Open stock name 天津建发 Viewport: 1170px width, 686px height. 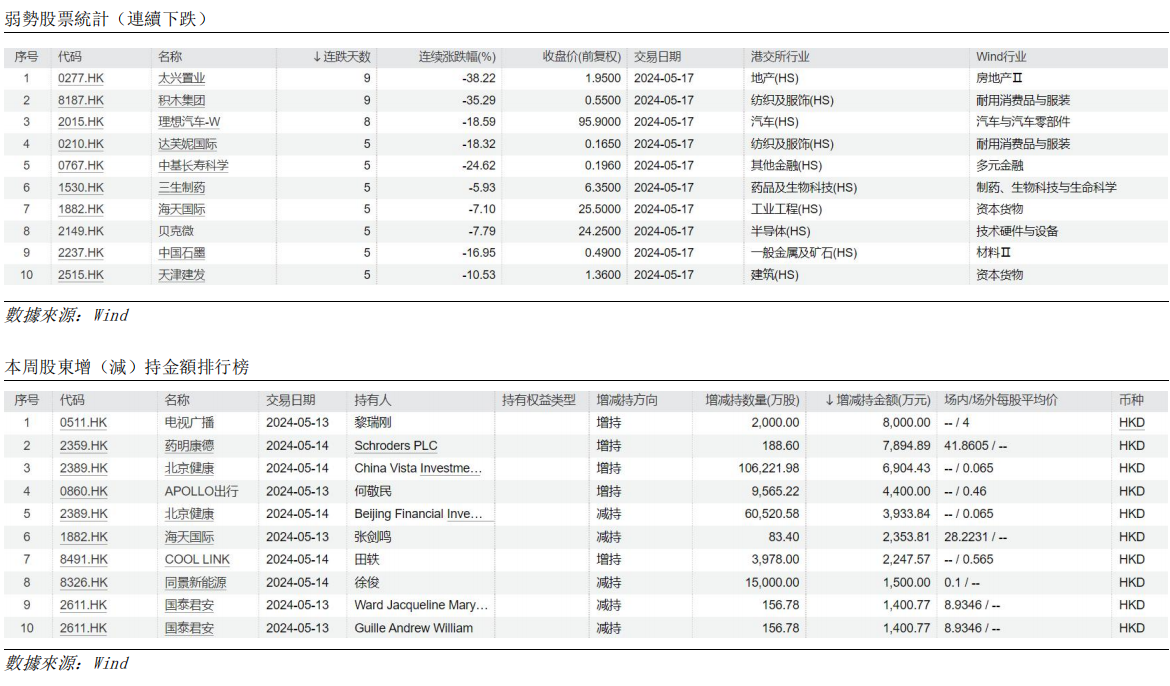(181, 275)
